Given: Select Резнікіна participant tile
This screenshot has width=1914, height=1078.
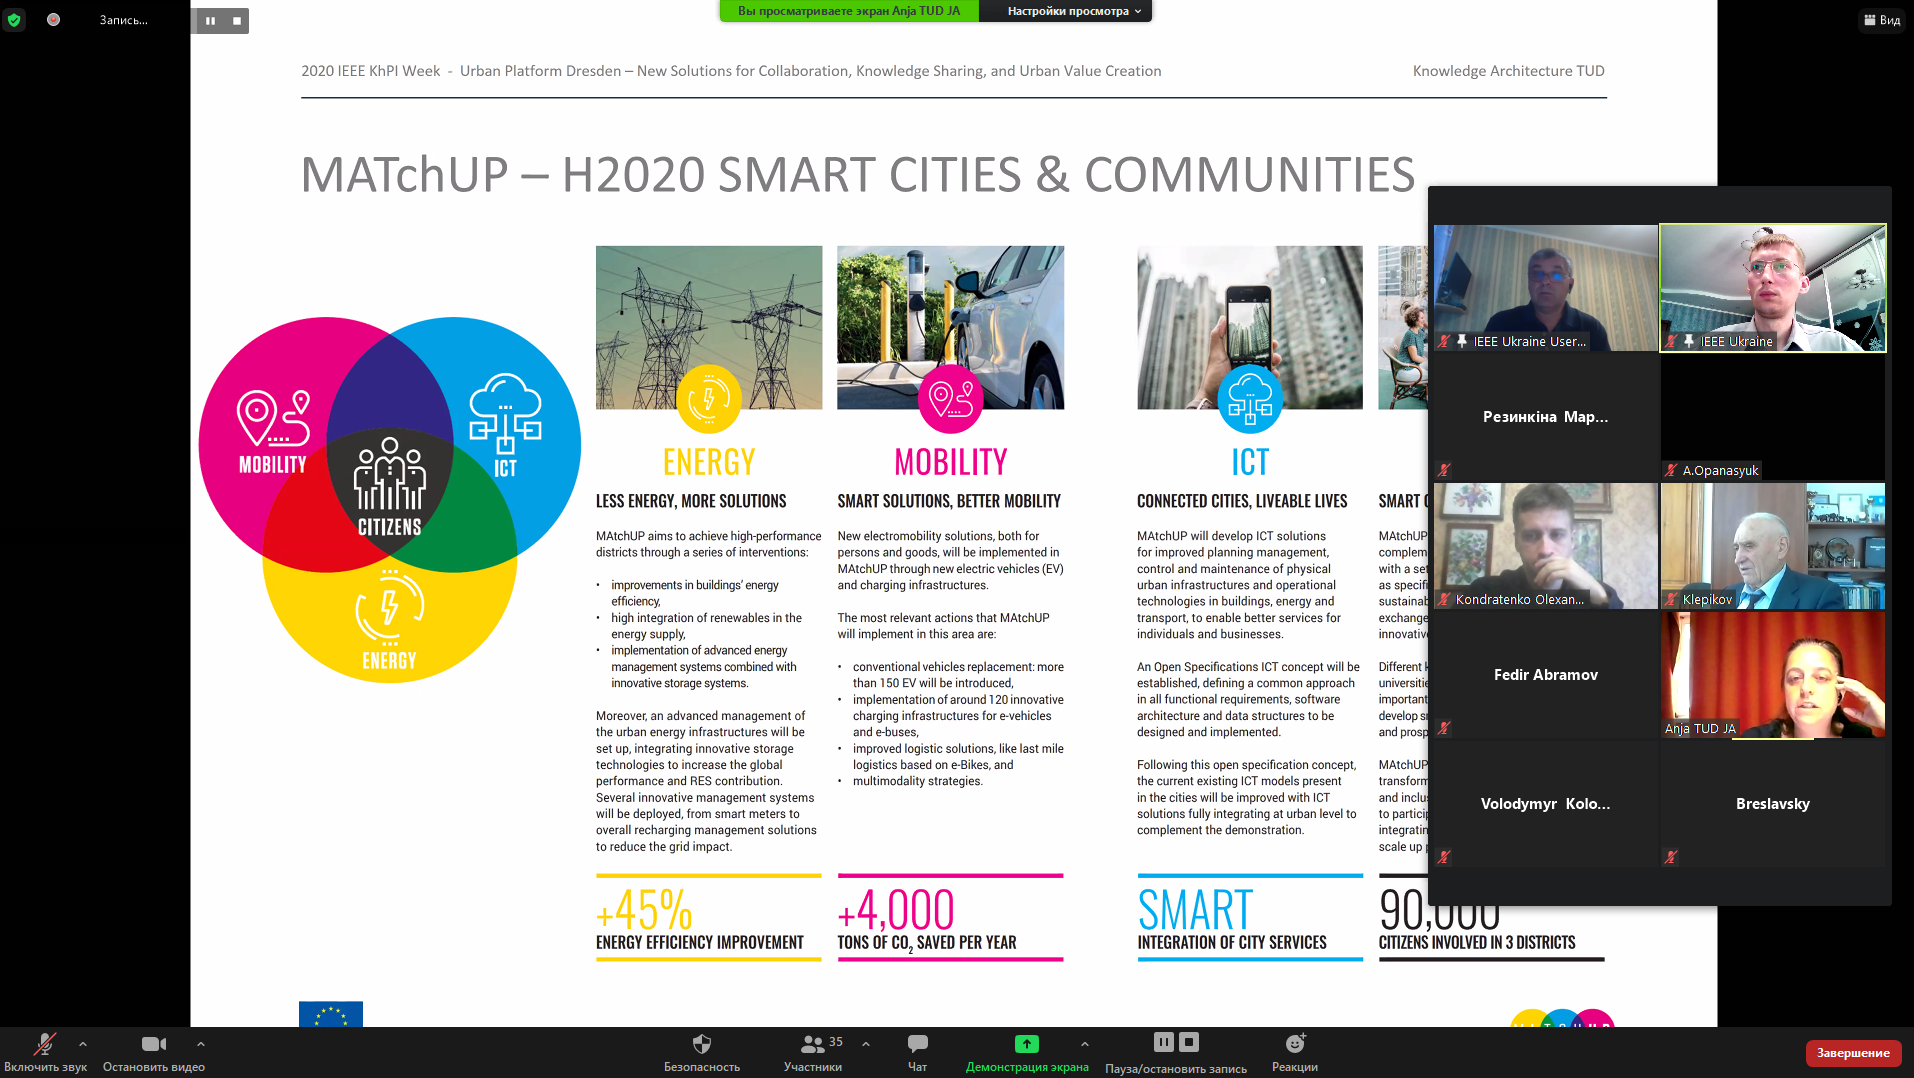Looking at the screenshot, I should [x=1545, y=417].
